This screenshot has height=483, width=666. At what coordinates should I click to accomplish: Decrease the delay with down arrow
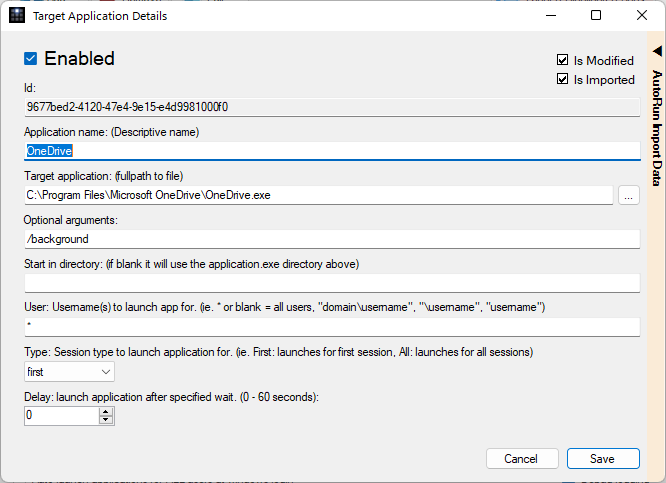[106, 418]
